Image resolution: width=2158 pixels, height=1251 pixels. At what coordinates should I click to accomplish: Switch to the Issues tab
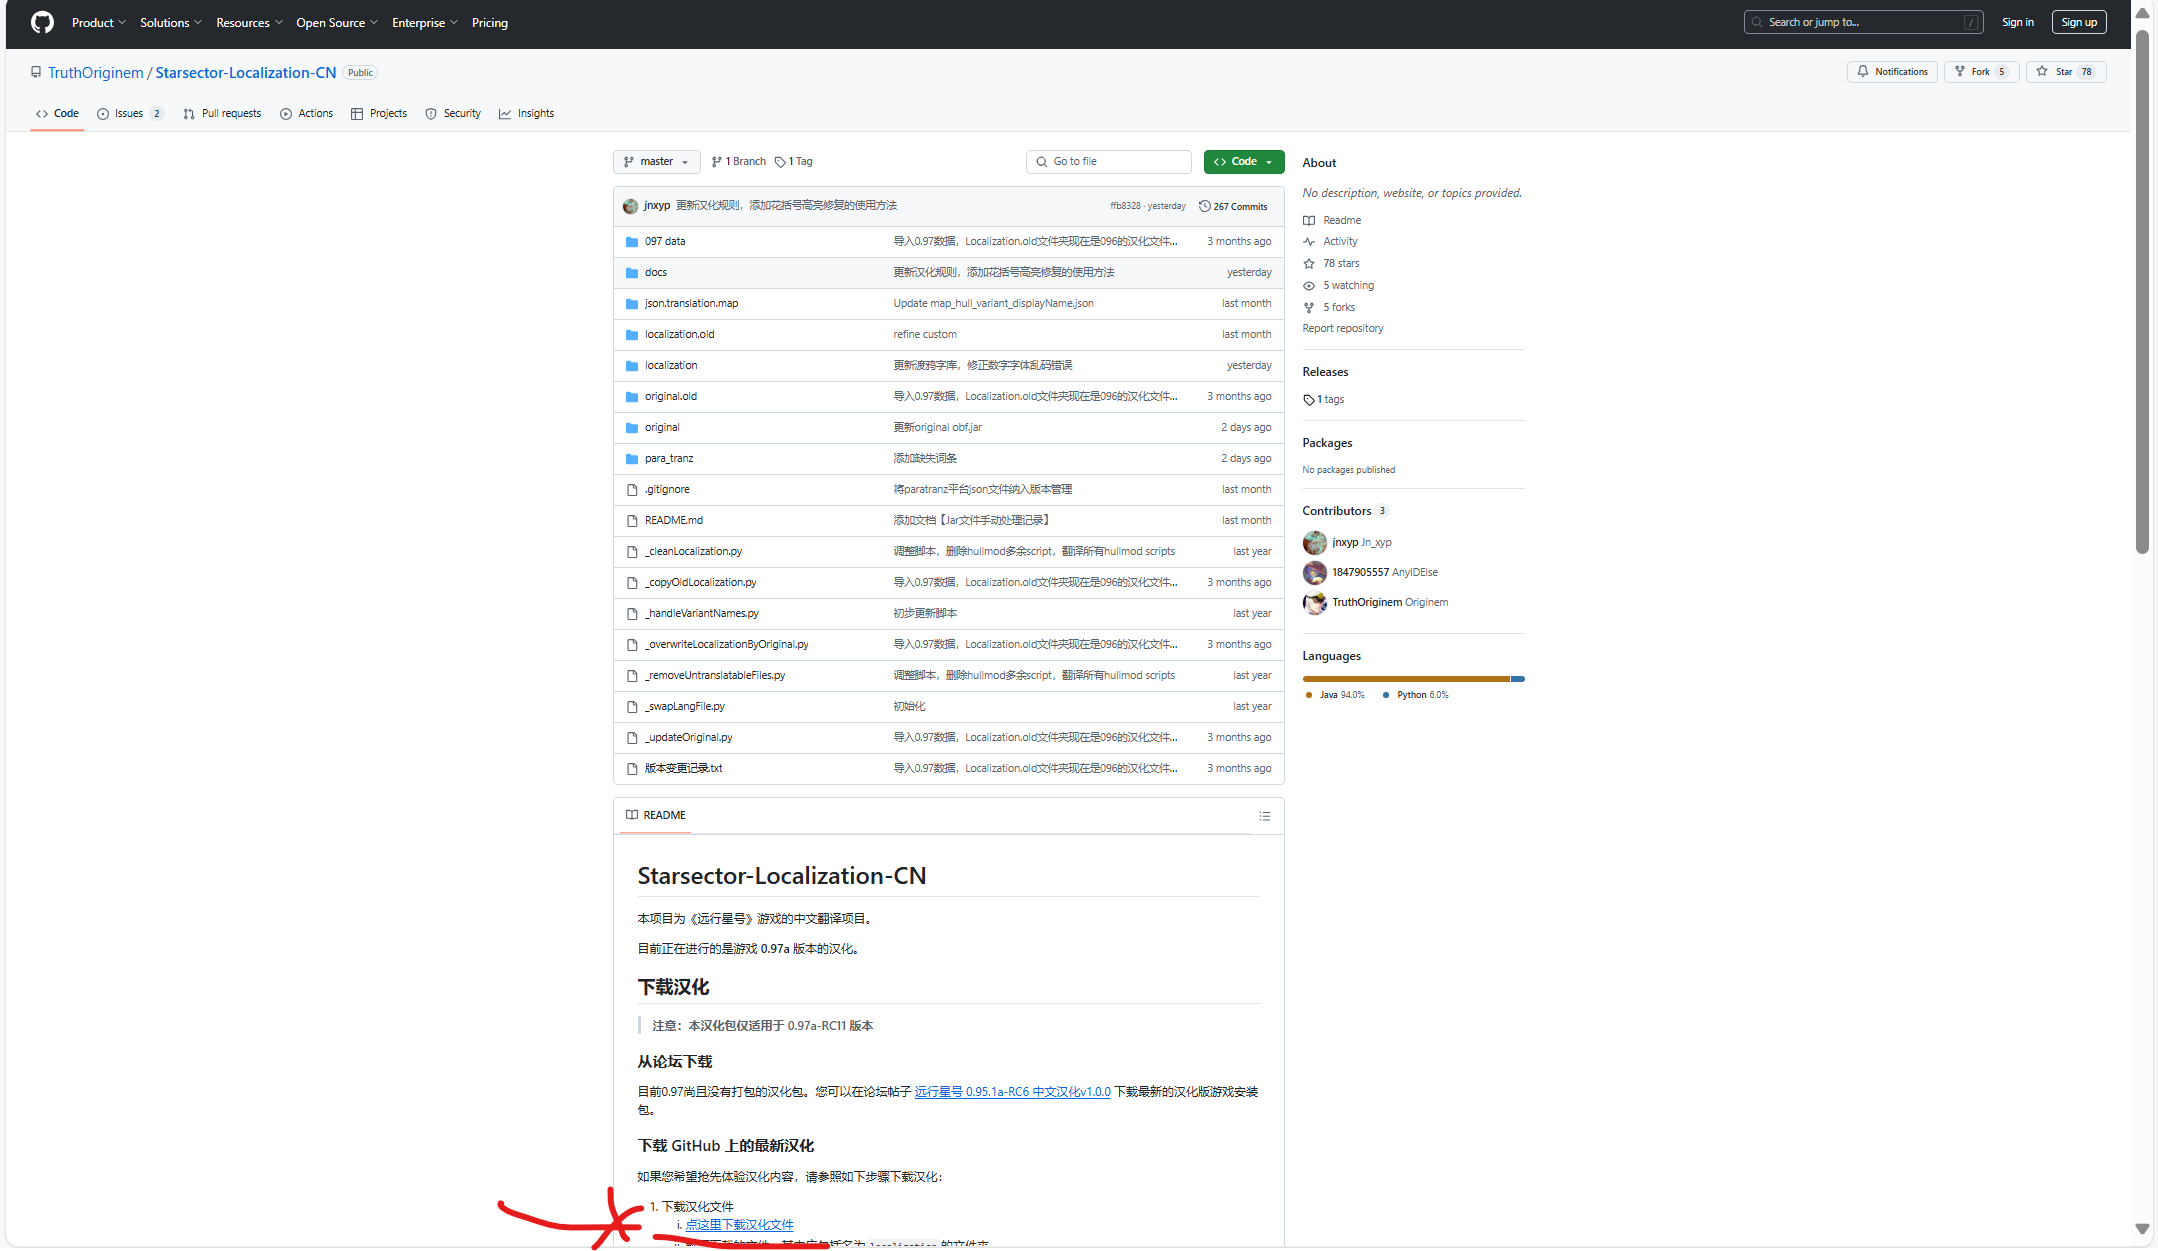[129, 113]
